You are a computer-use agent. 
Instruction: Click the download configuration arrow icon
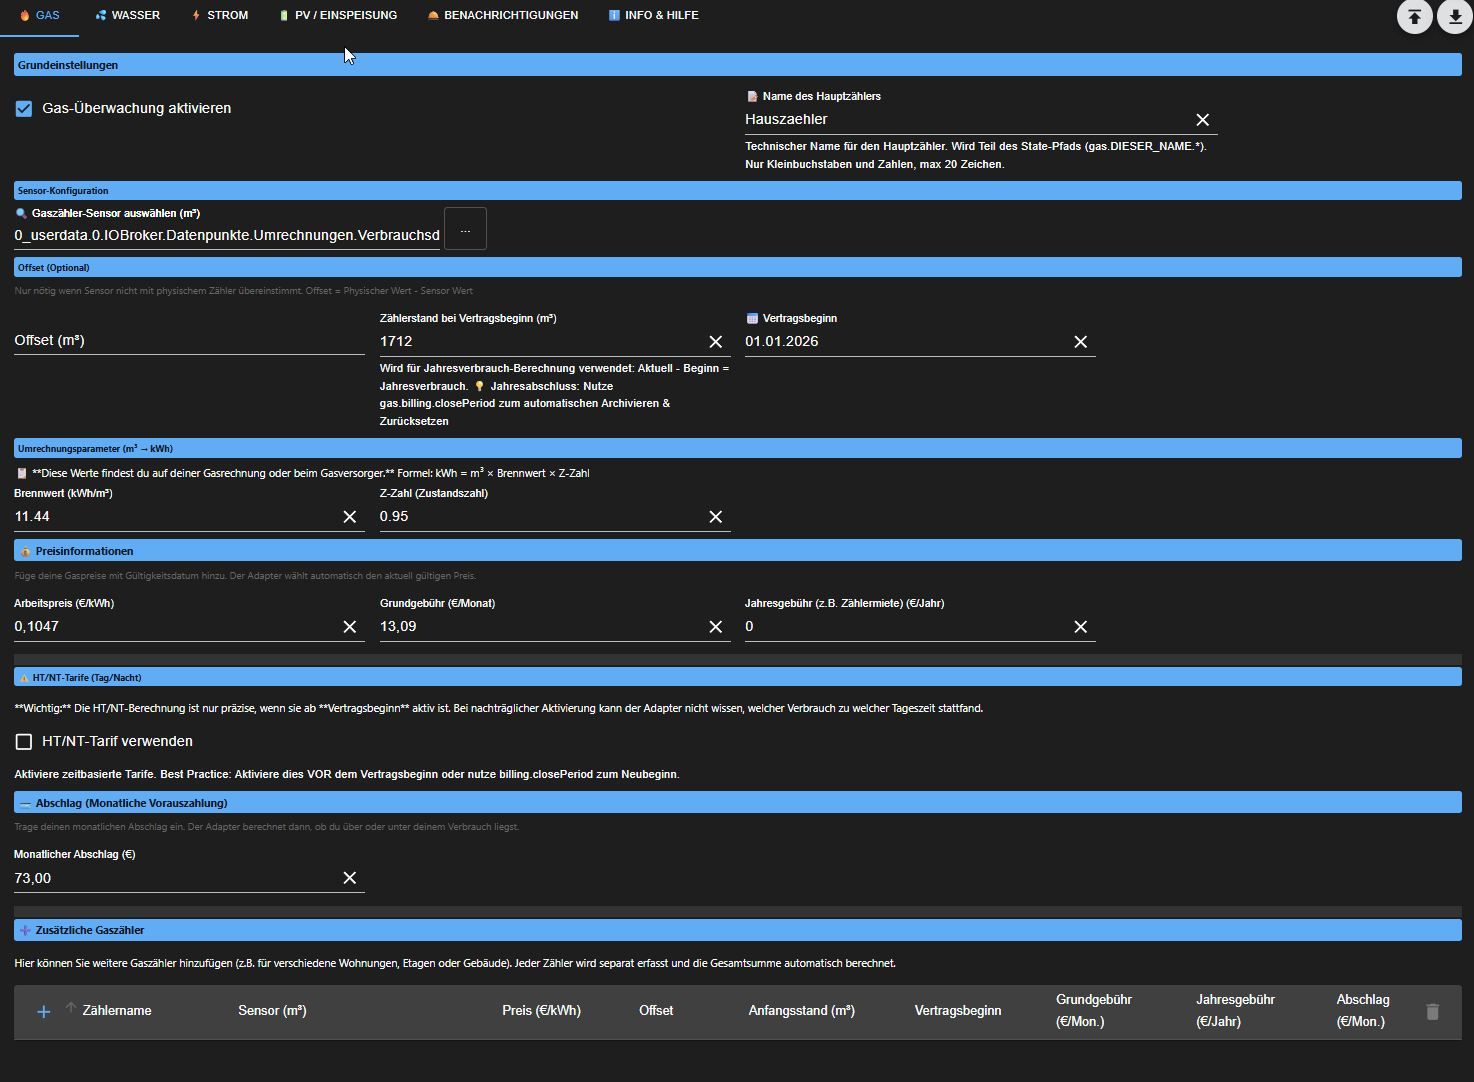(1455, 16)
